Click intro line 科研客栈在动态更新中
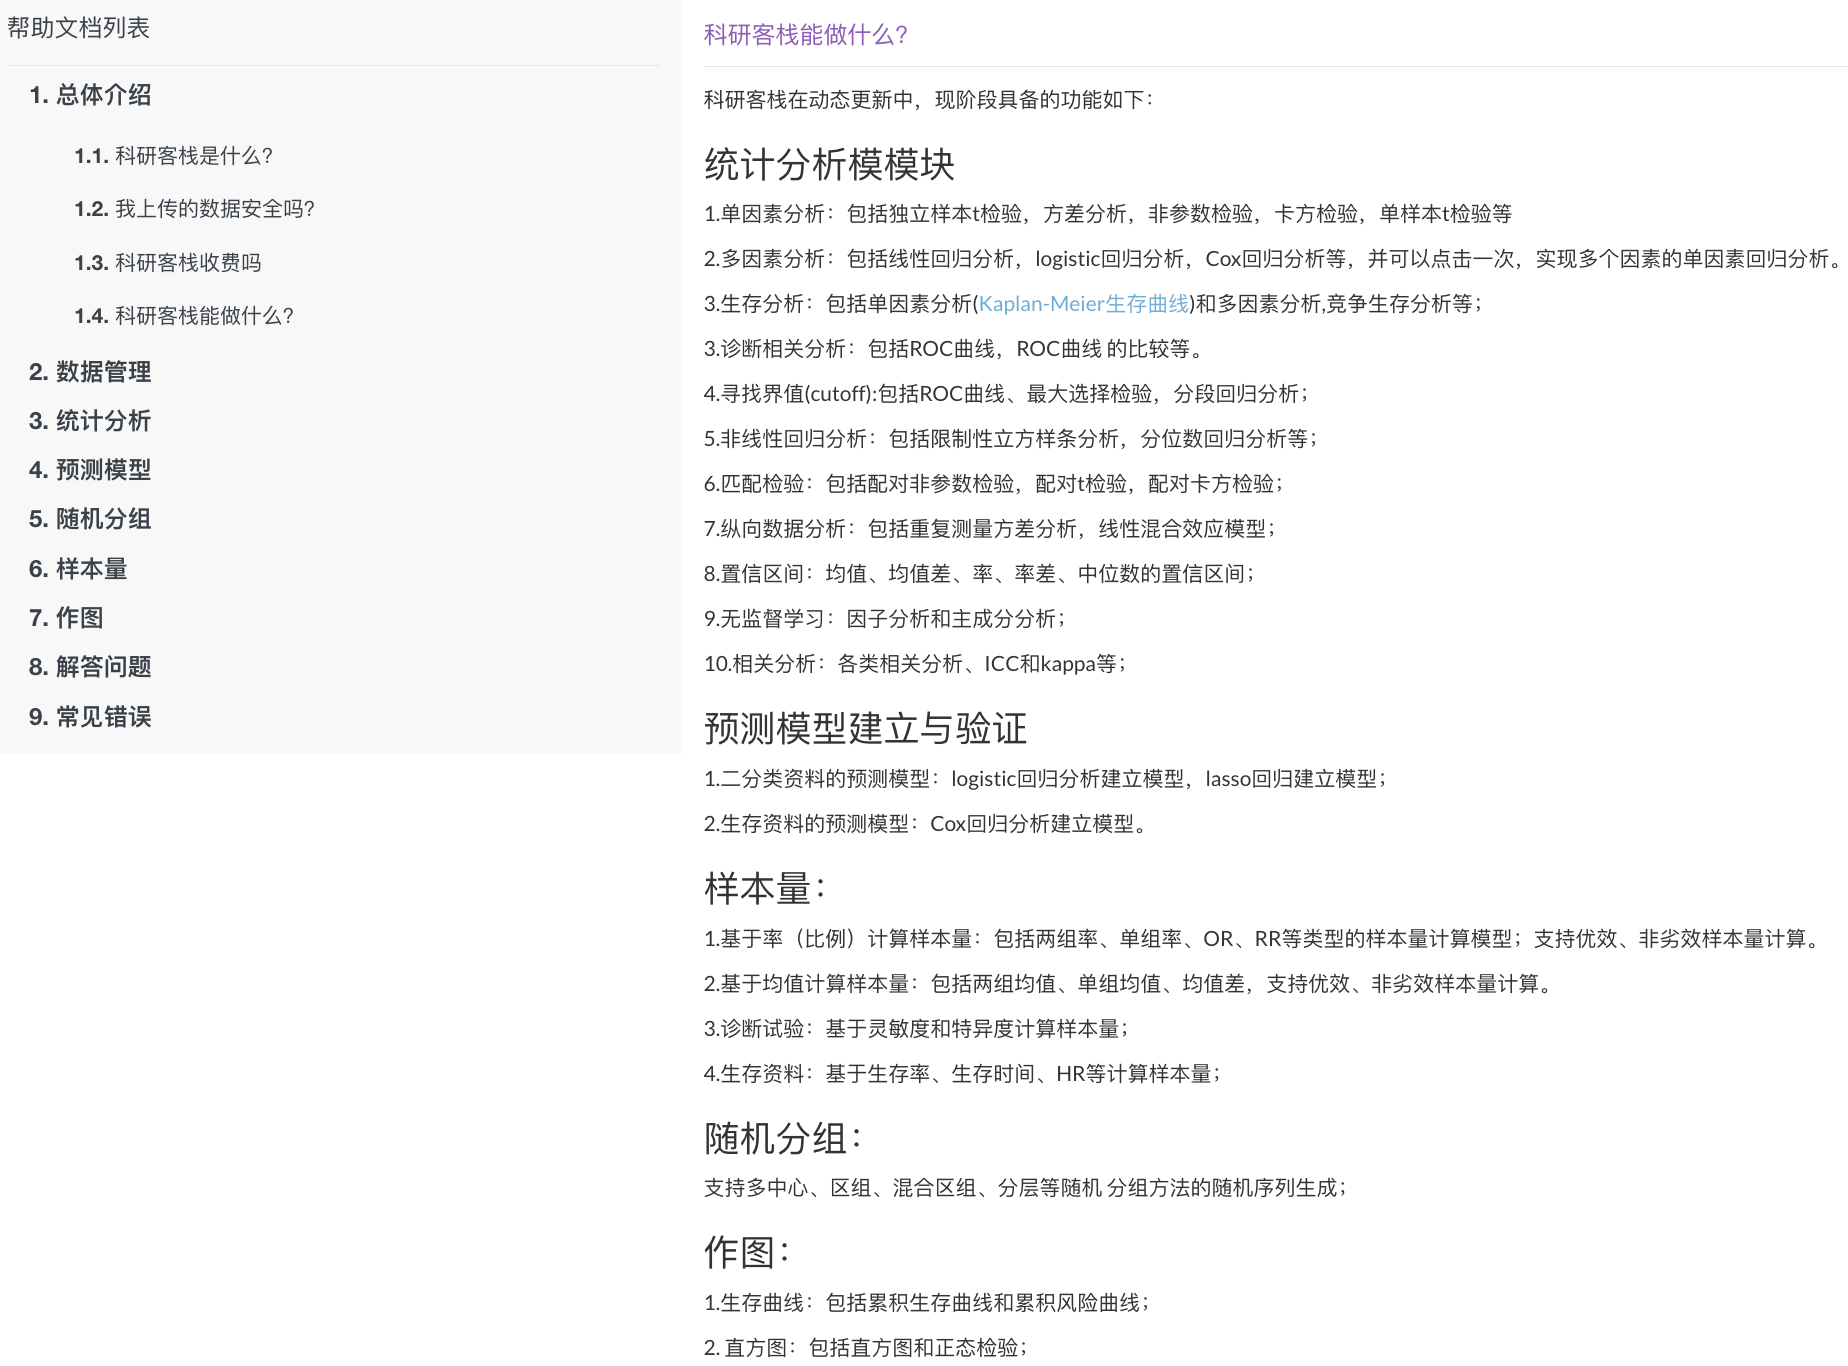1848x1366 pixels. click(929, 100)
